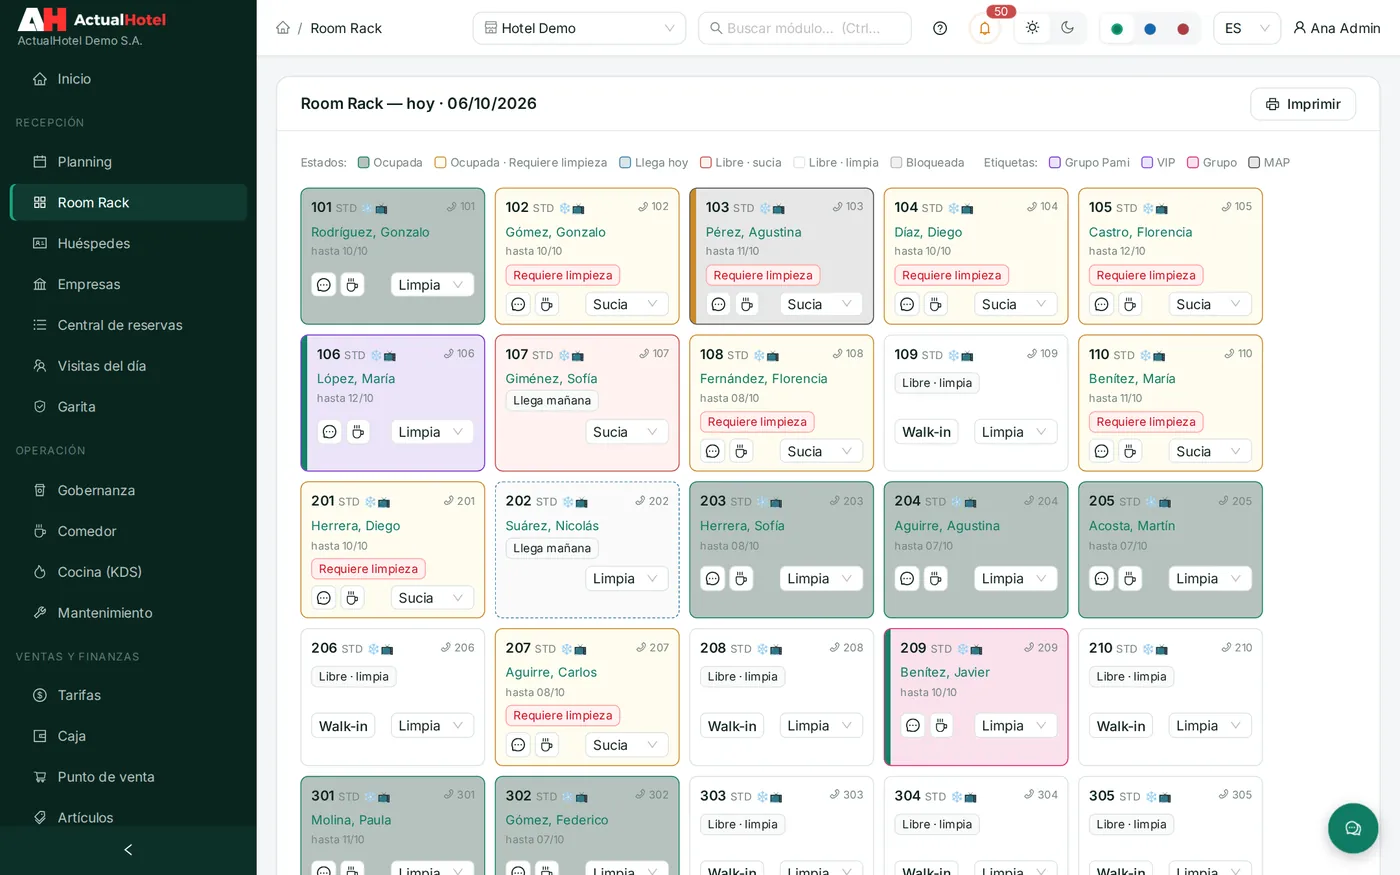Open the ES language dropdown
The width and height of the screenshot is (1400, 875).
(x=1247, y=28)
